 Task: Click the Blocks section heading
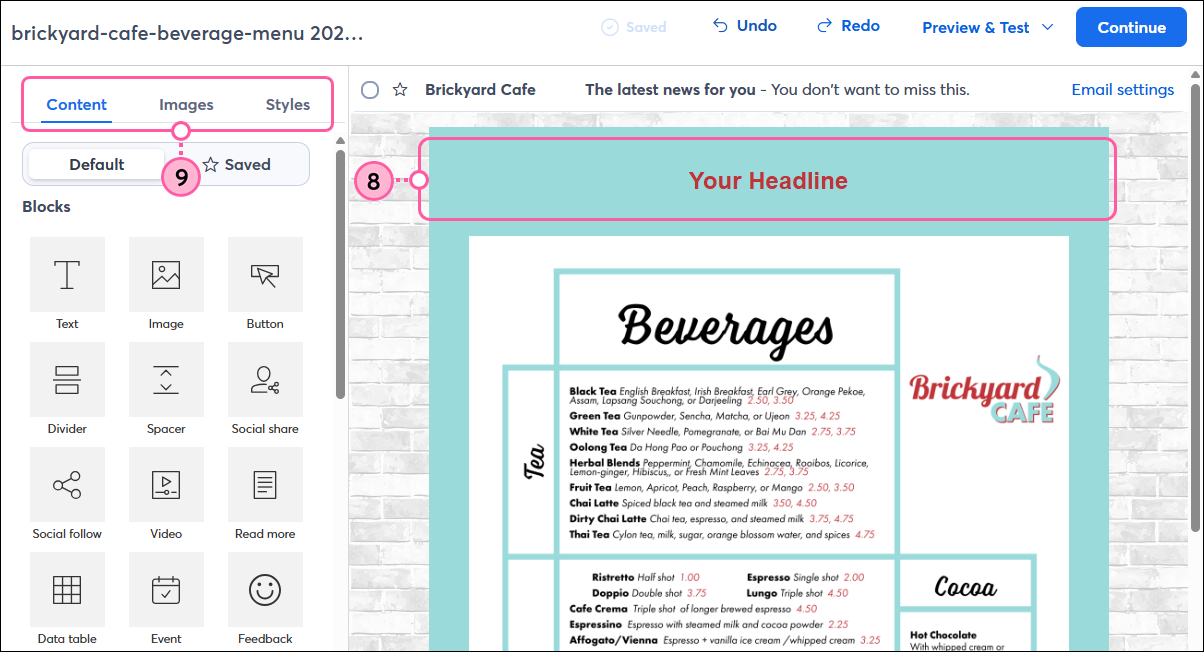click(46, 207)
